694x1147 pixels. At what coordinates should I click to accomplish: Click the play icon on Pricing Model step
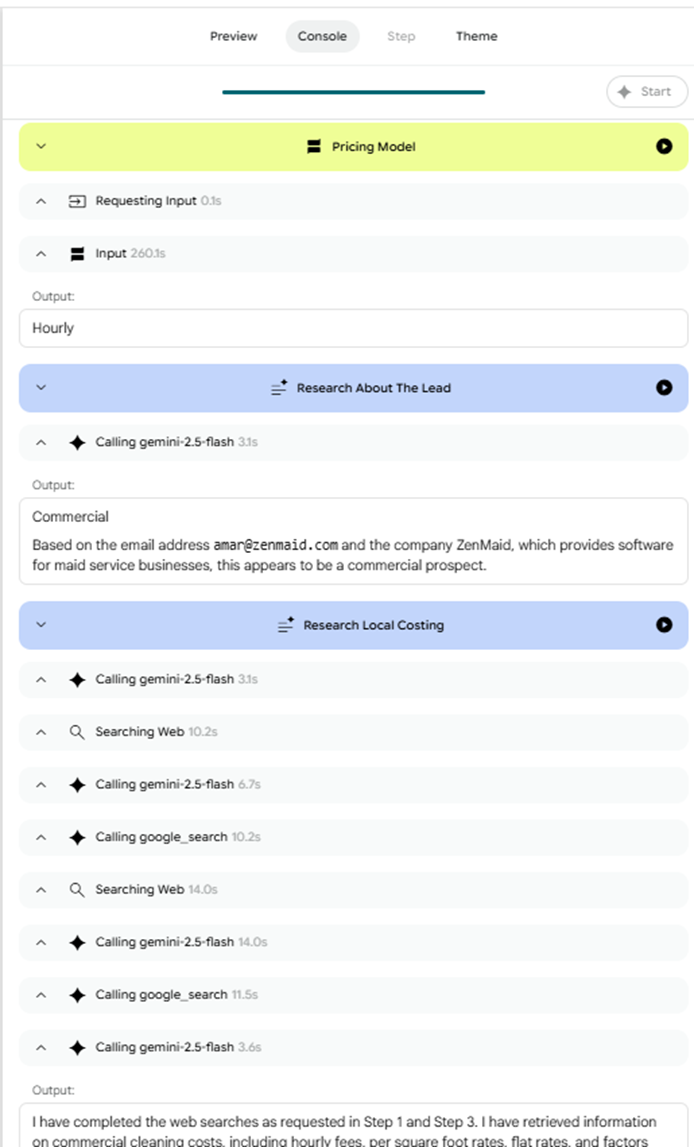pyautogui.click(x=664, y=146)
